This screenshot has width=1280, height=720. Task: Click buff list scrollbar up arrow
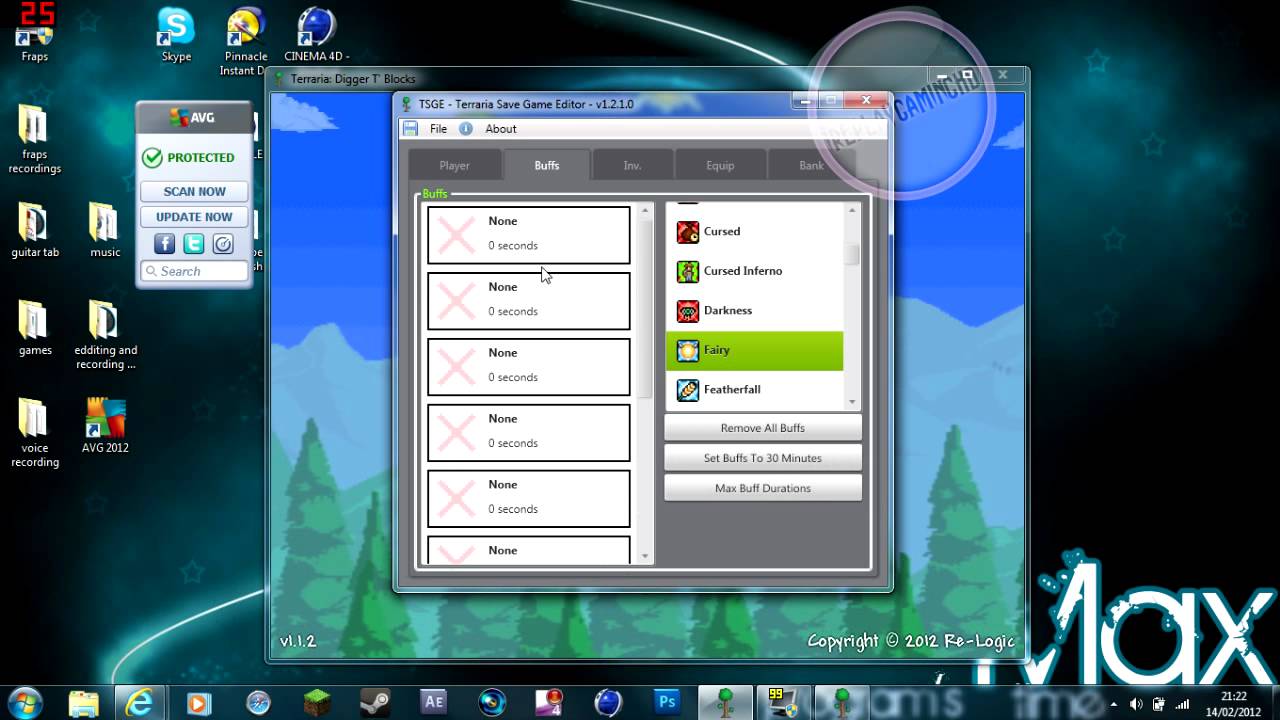(852, 210)
